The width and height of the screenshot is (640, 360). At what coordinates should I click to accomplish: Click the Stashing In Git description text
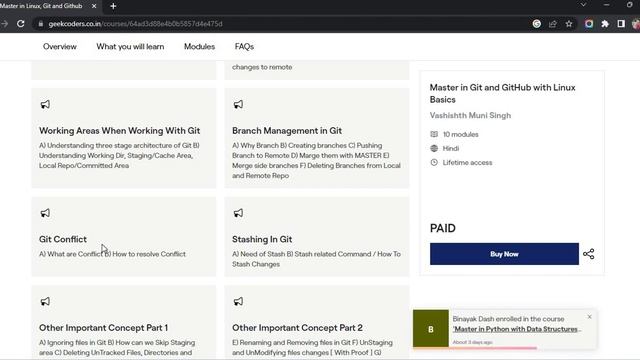click(x=316, y=259)
